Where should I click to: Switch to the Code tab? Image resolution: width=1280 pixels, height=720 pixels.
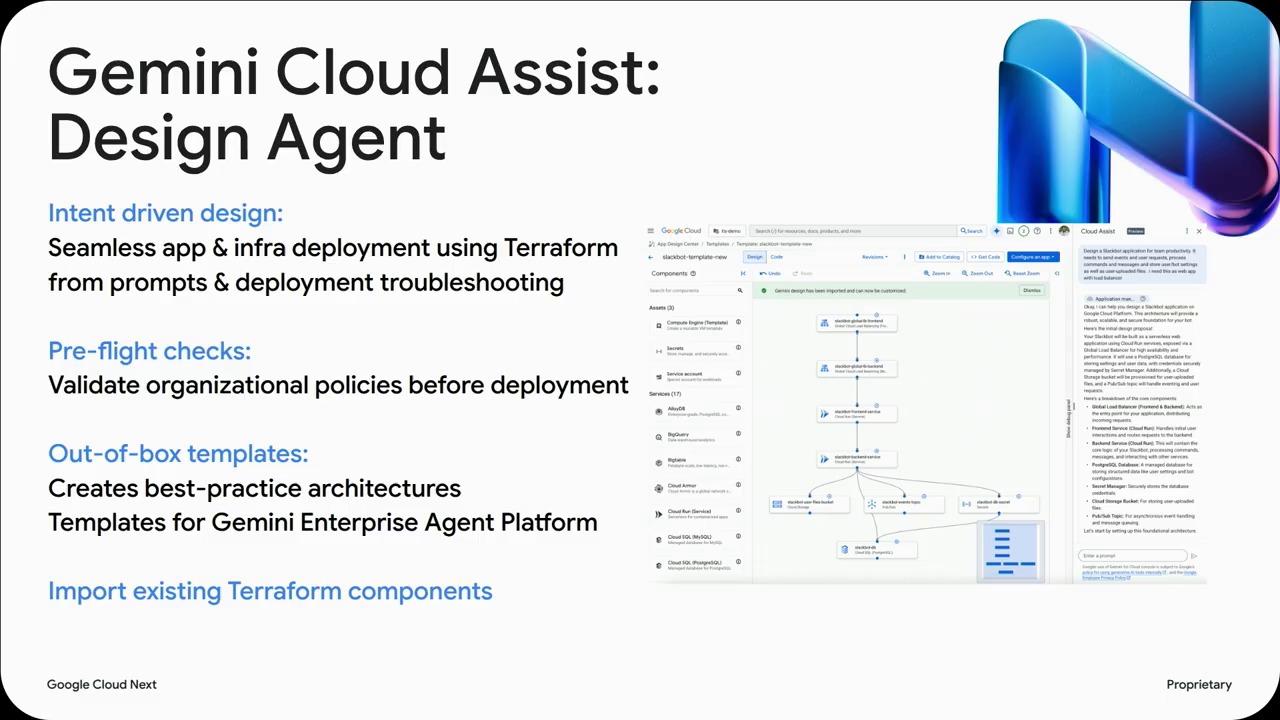(777, 257)
